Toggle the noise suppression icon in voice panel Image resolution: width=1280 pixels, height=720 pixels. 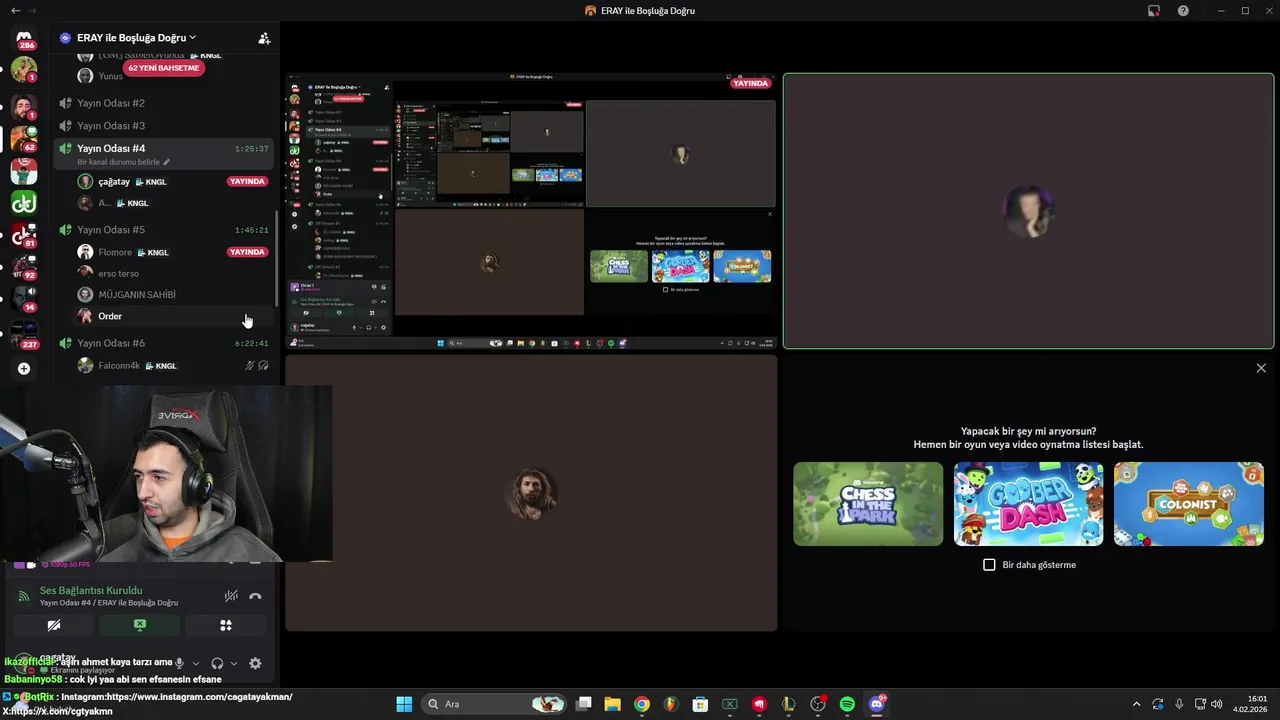pos(231,596)
